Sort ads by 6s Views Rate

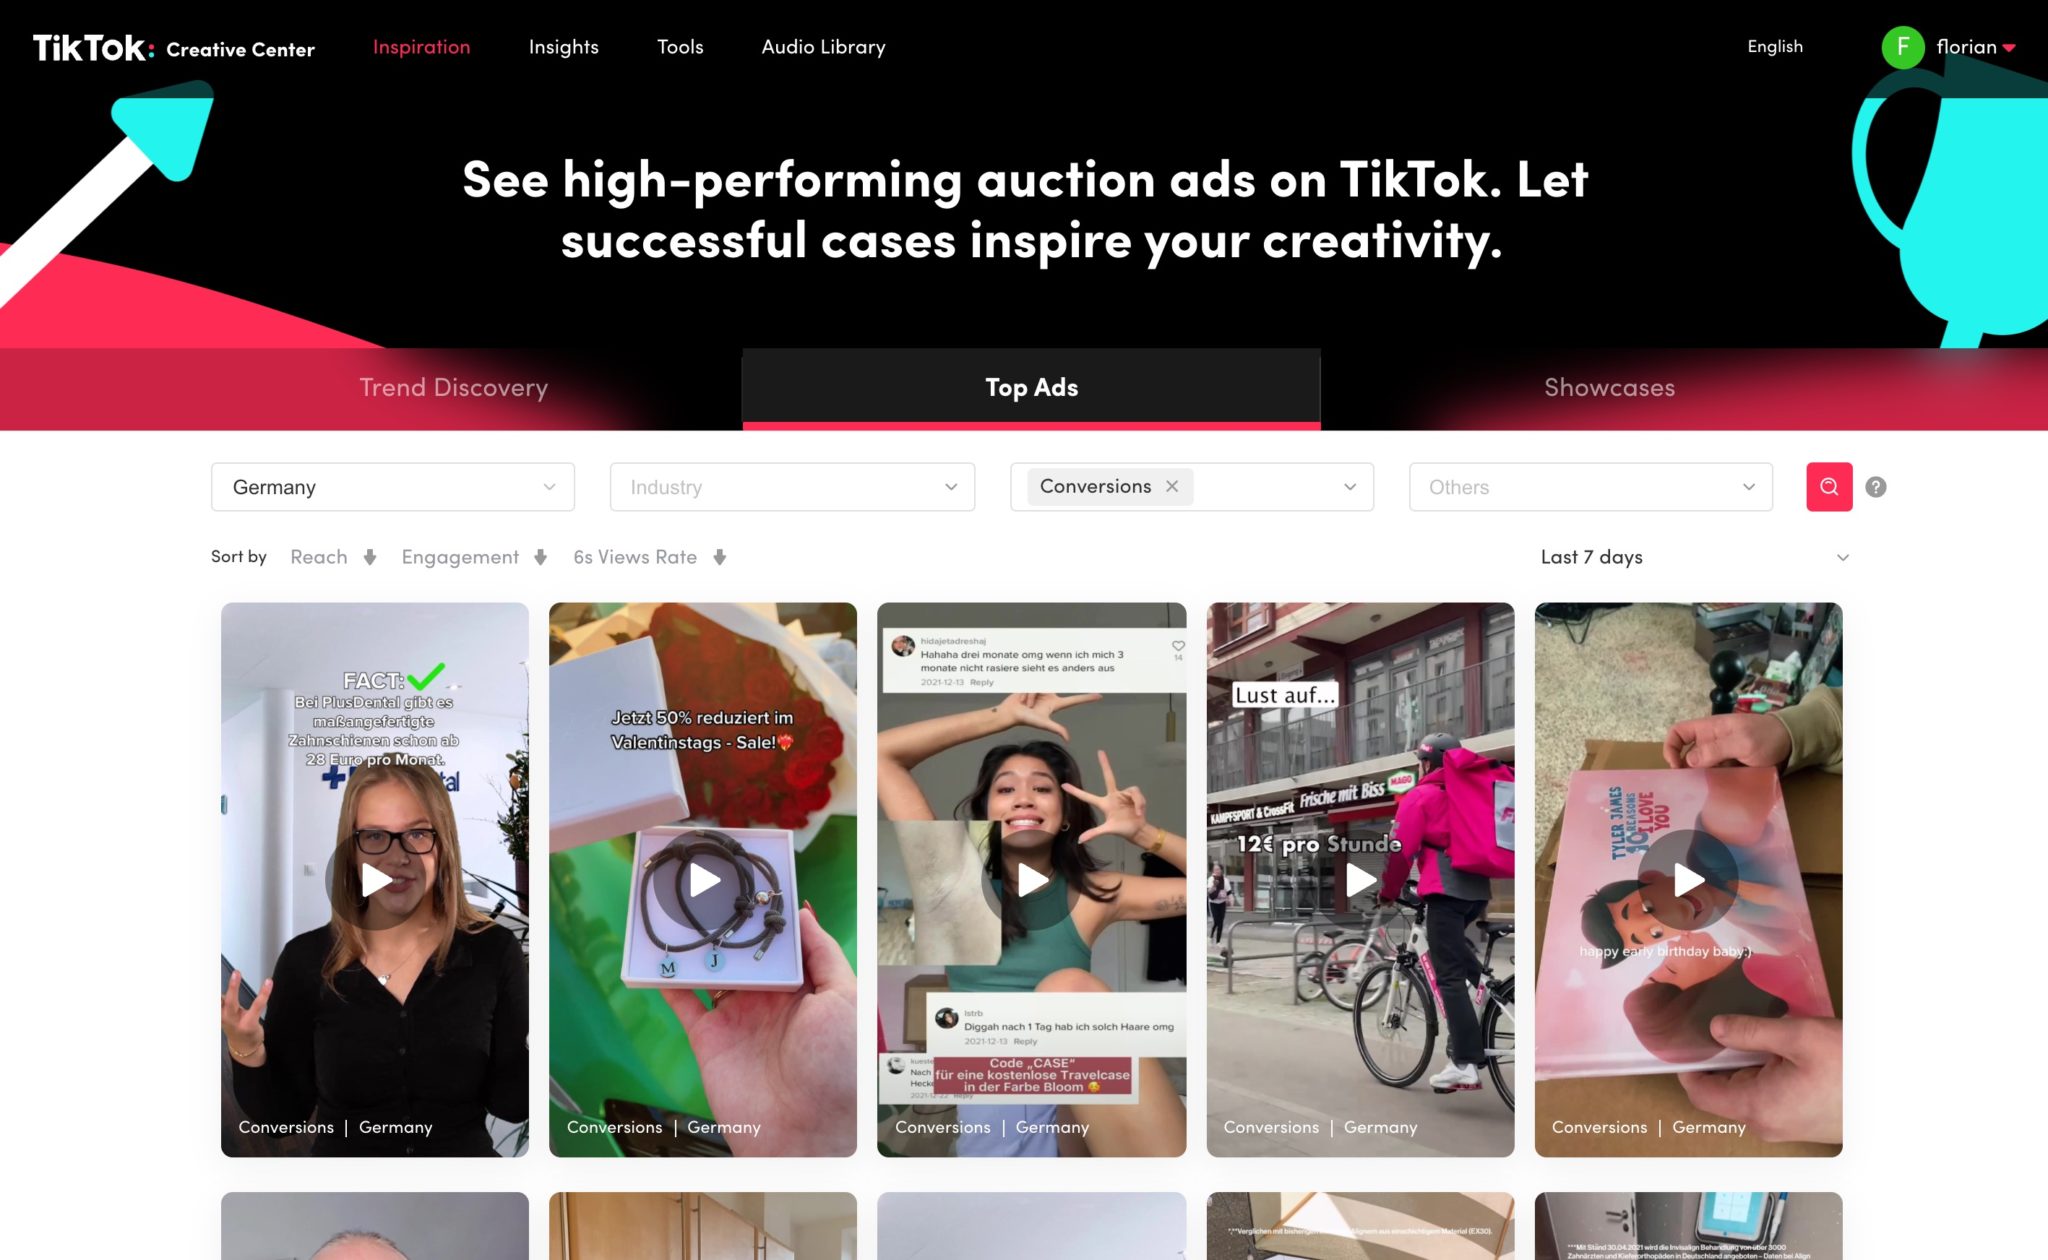pos(649,557)
